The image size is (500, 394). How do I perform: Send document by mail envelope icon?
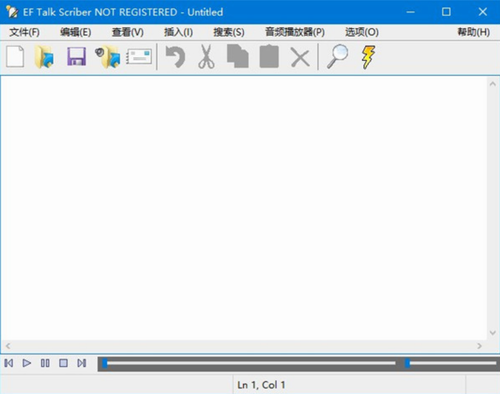point(139,57)
